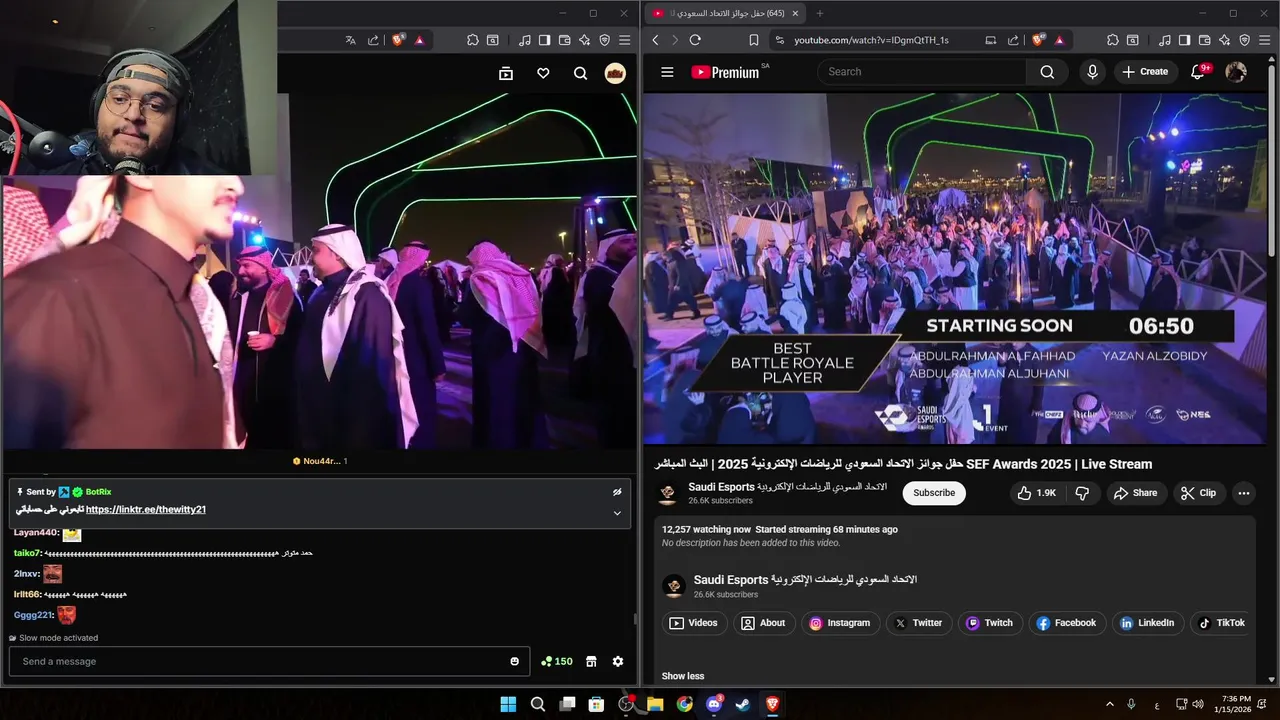Open the Instagram channel link

pos(840,623)
